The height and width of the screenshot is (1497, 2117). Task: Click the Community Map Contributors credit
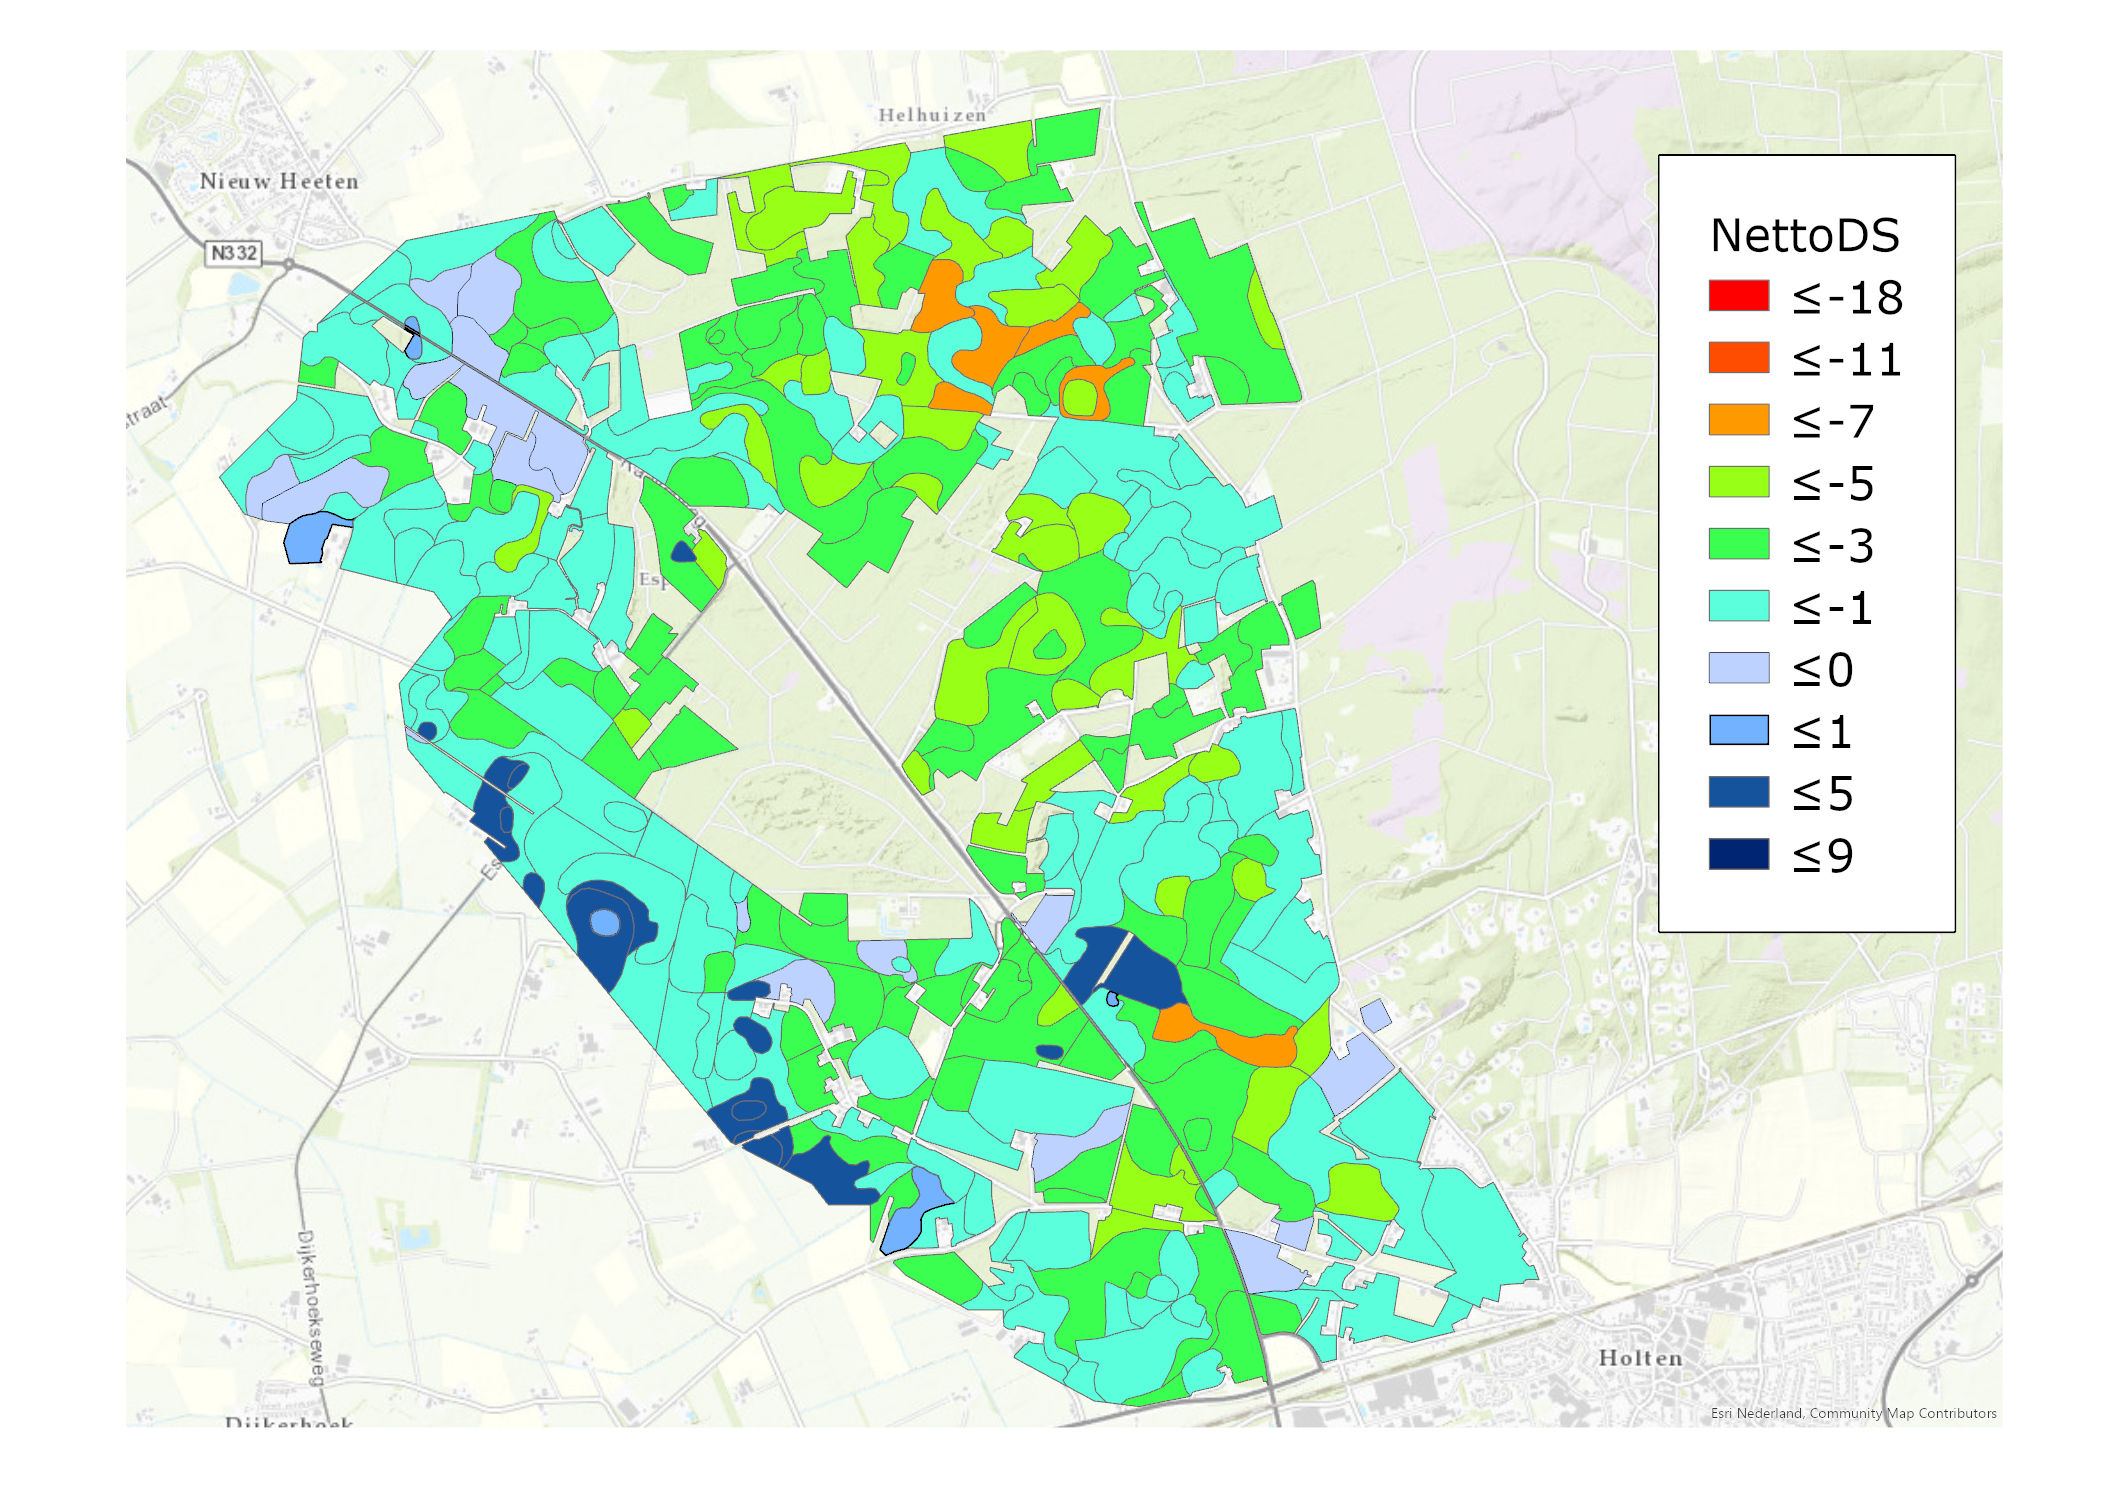click(x=1902, y=1413)
